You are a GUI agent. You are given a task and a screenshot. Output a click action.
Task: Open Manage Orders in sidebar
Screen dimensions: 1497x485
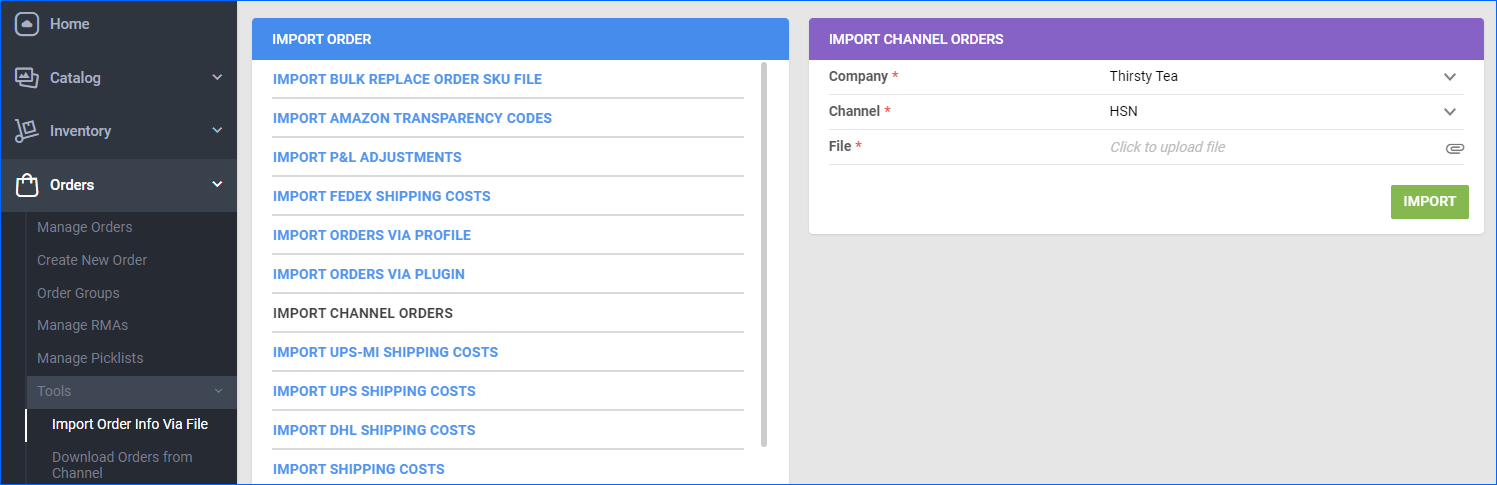pos(85,227)
